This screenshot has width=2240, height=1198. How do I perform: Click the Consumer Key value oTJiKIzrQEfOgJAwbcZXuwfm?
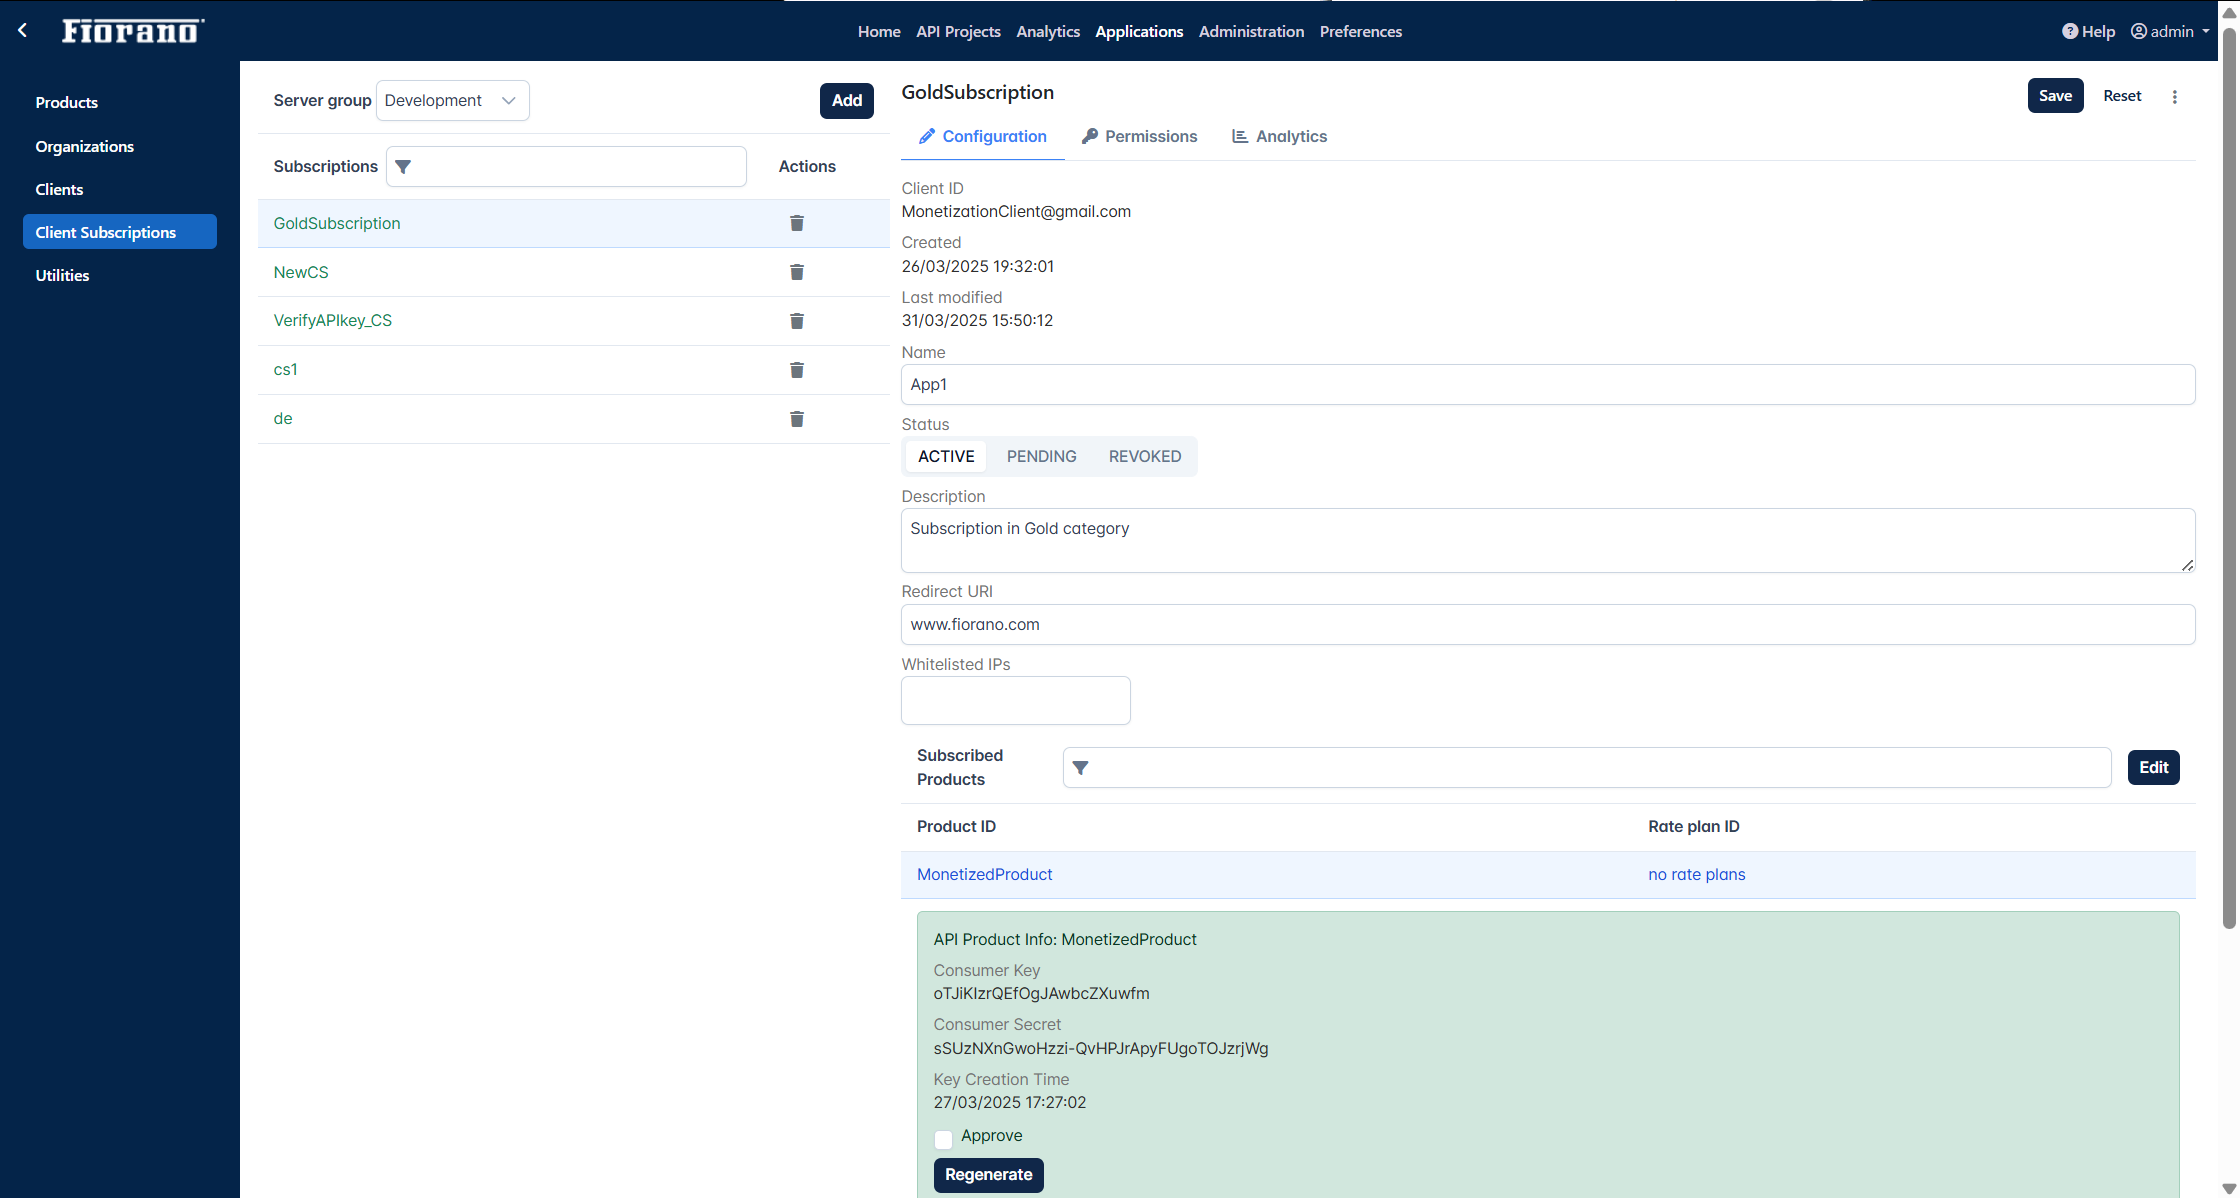coord(1041,994)
